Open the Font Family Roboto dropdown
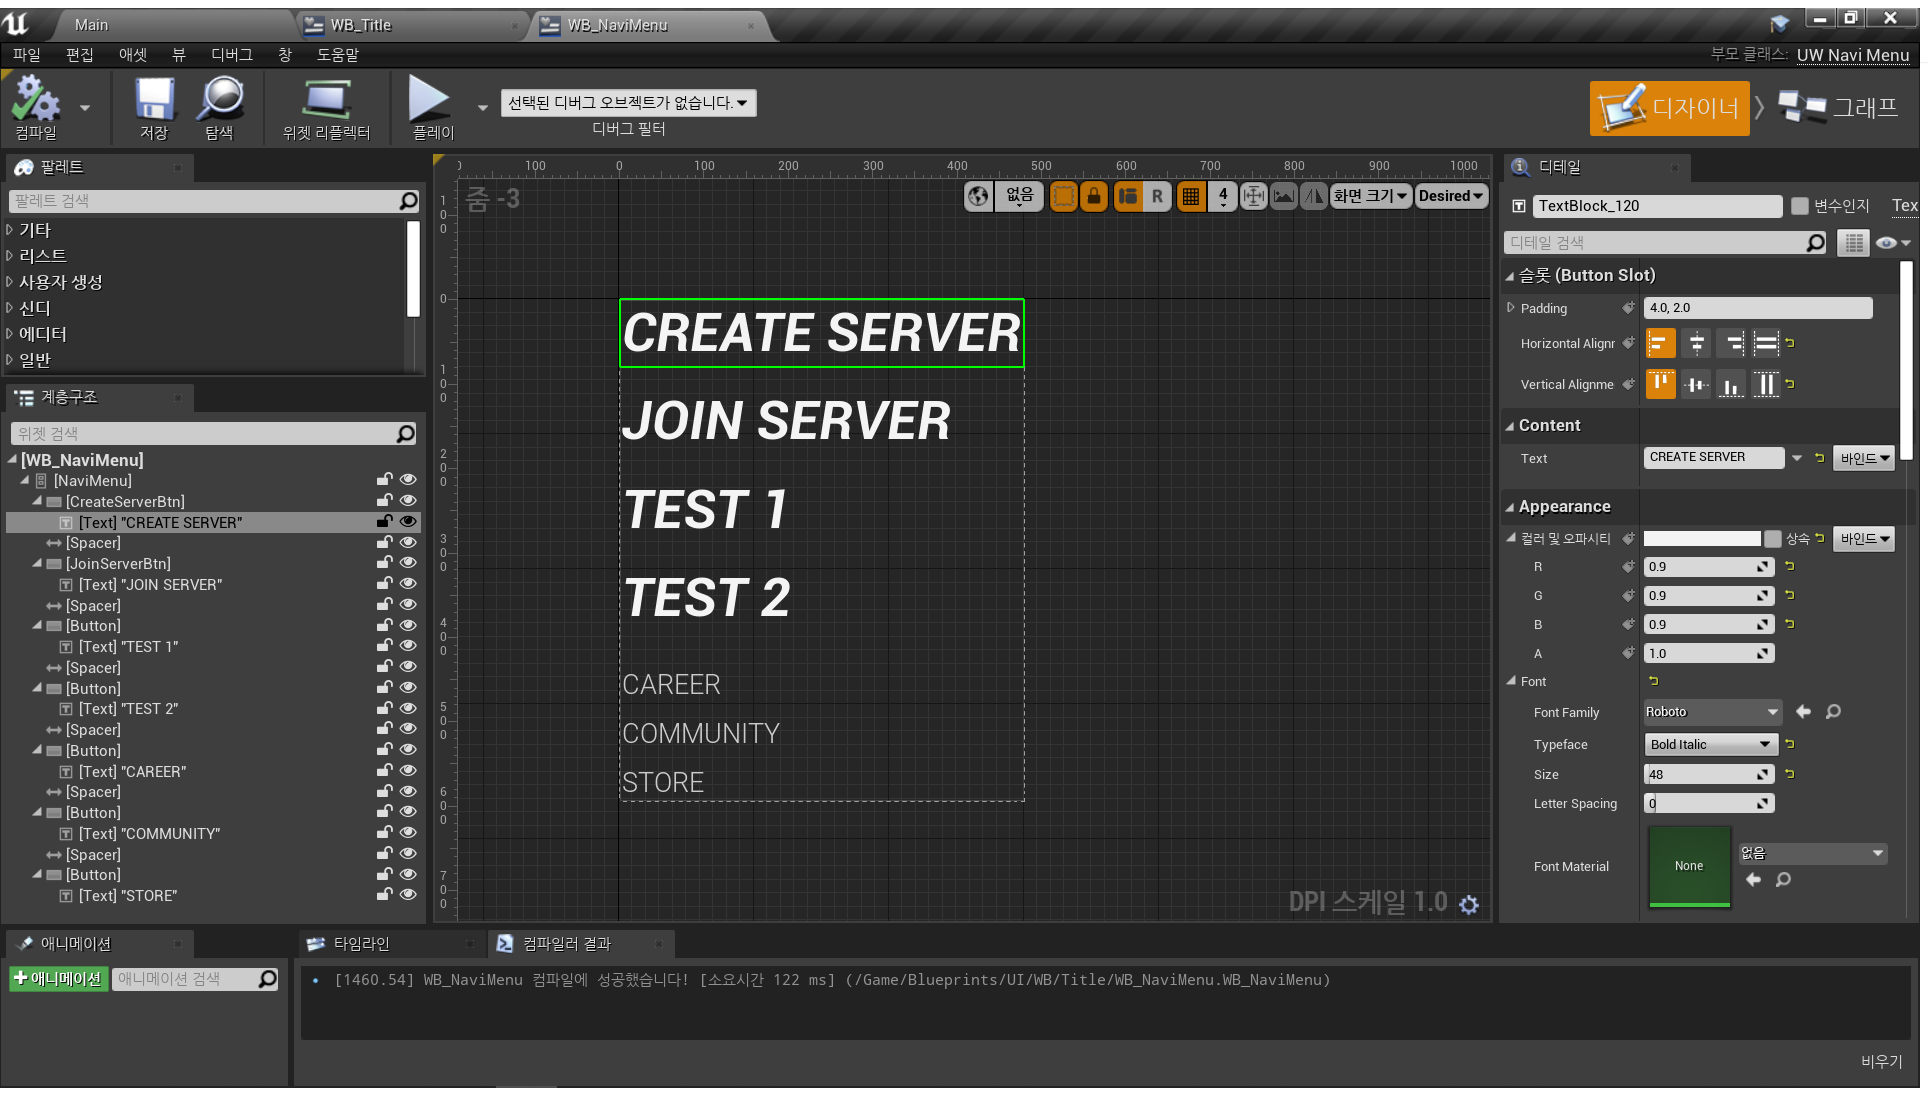The height and width of the screenshot is (1096, 1928). (1713, 712)
